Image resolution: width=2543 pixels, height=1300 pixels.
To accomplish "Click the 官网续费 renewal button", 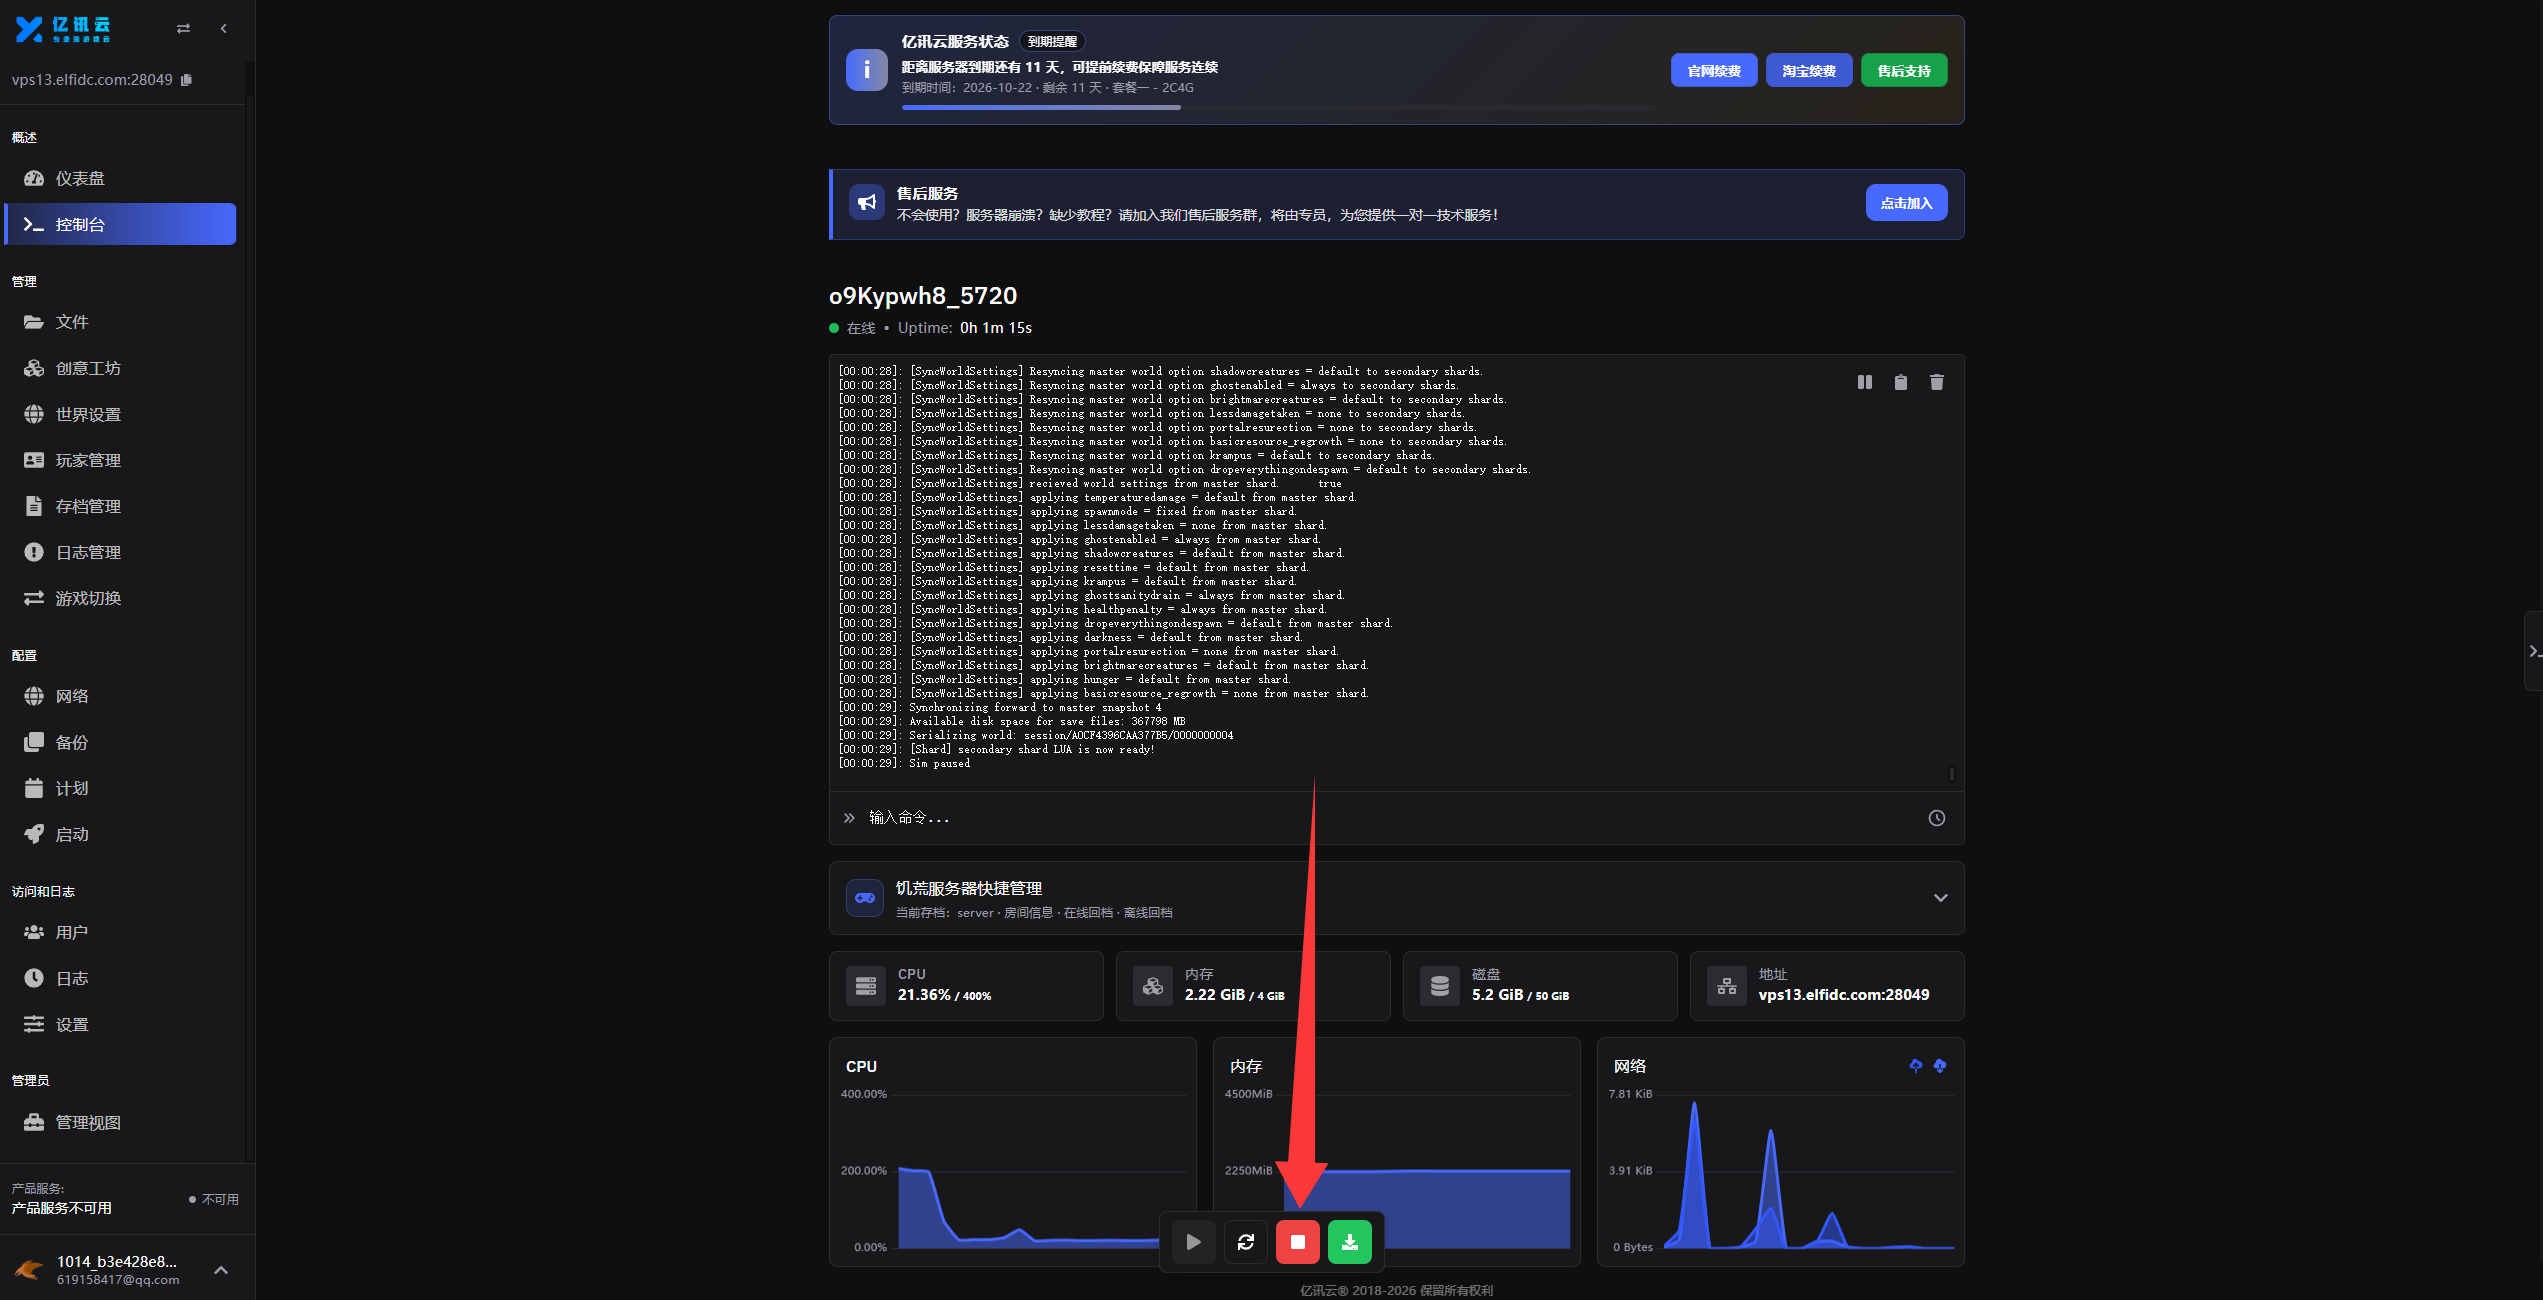I will 1714,70.
